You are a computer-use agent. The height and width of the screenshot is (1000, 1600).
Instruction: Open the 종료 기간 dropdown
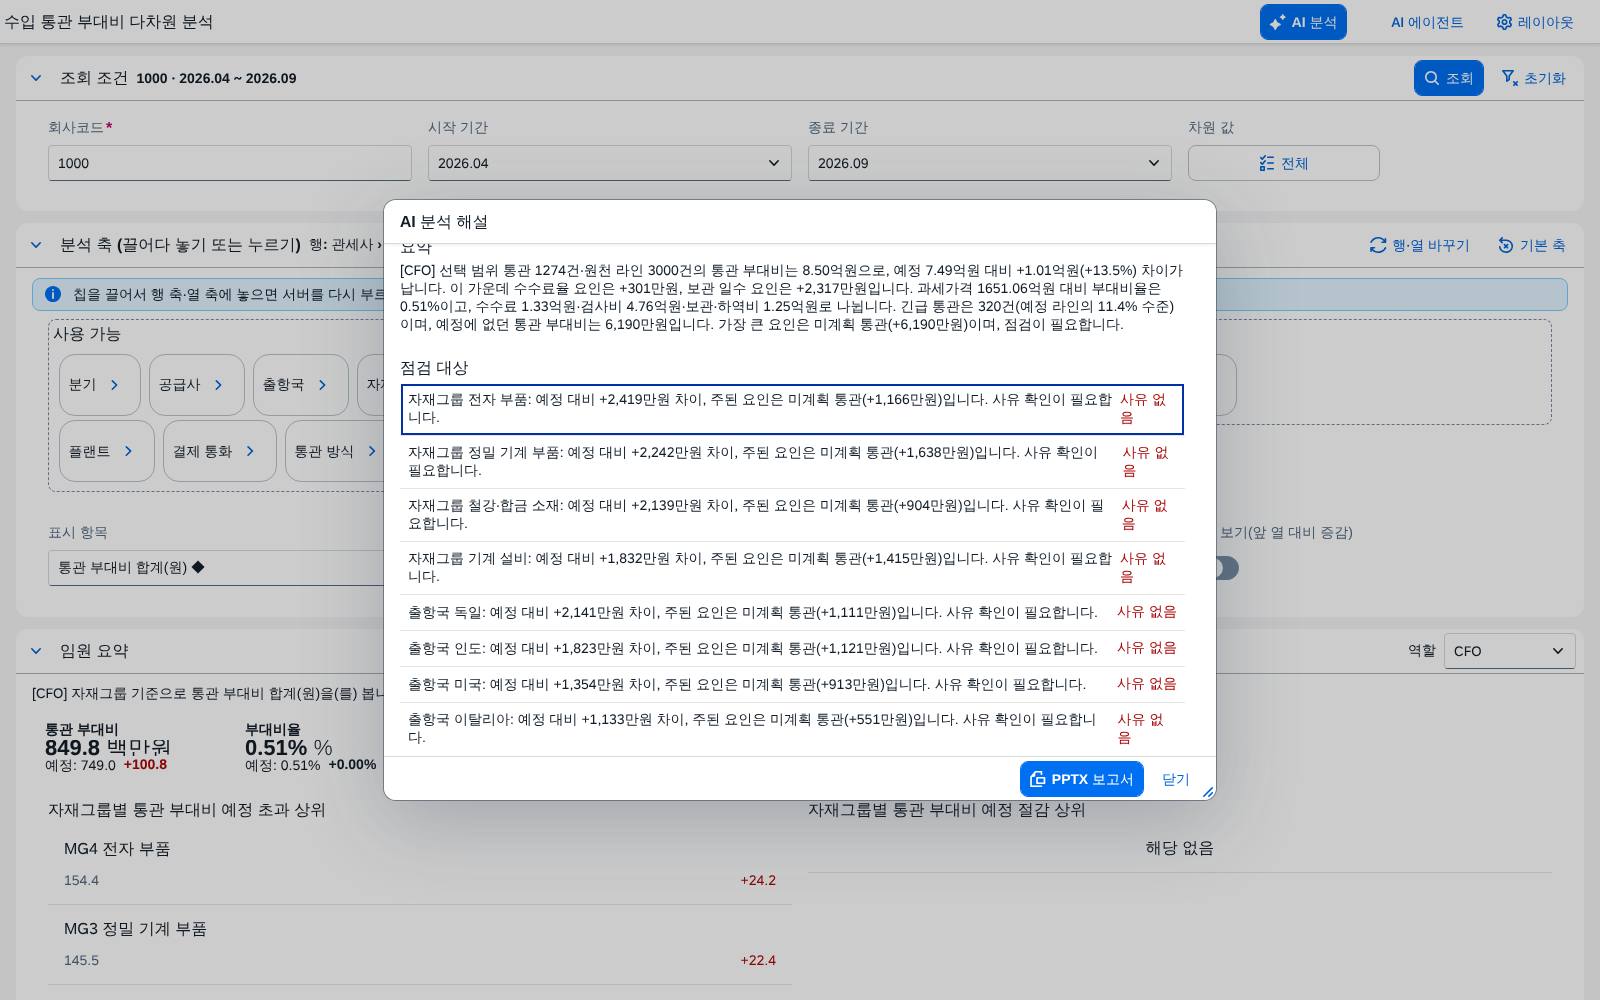(x=990, y=163)
